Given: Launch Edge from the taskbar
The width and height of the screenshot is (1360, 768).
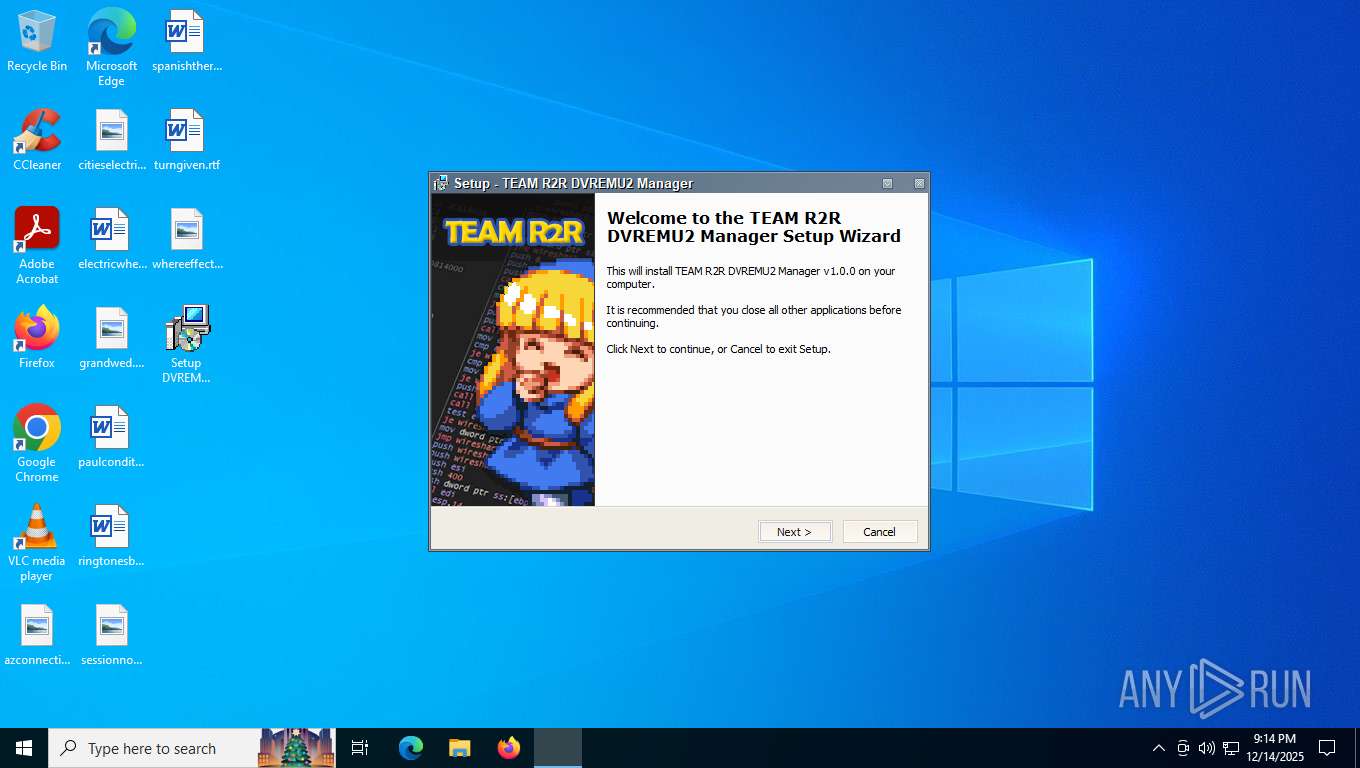Looking at the screenshot, I should (411, 748).
